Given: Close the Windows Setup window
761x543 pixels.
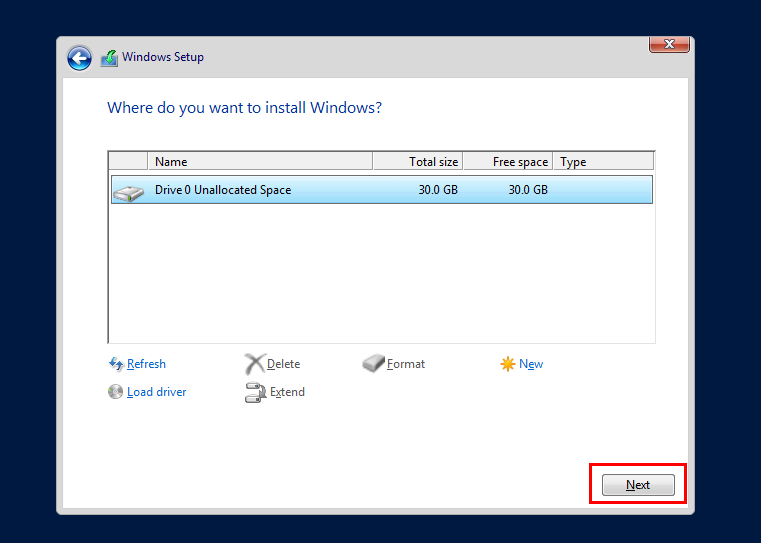Looking at the screenshot, I should point(669,44).
